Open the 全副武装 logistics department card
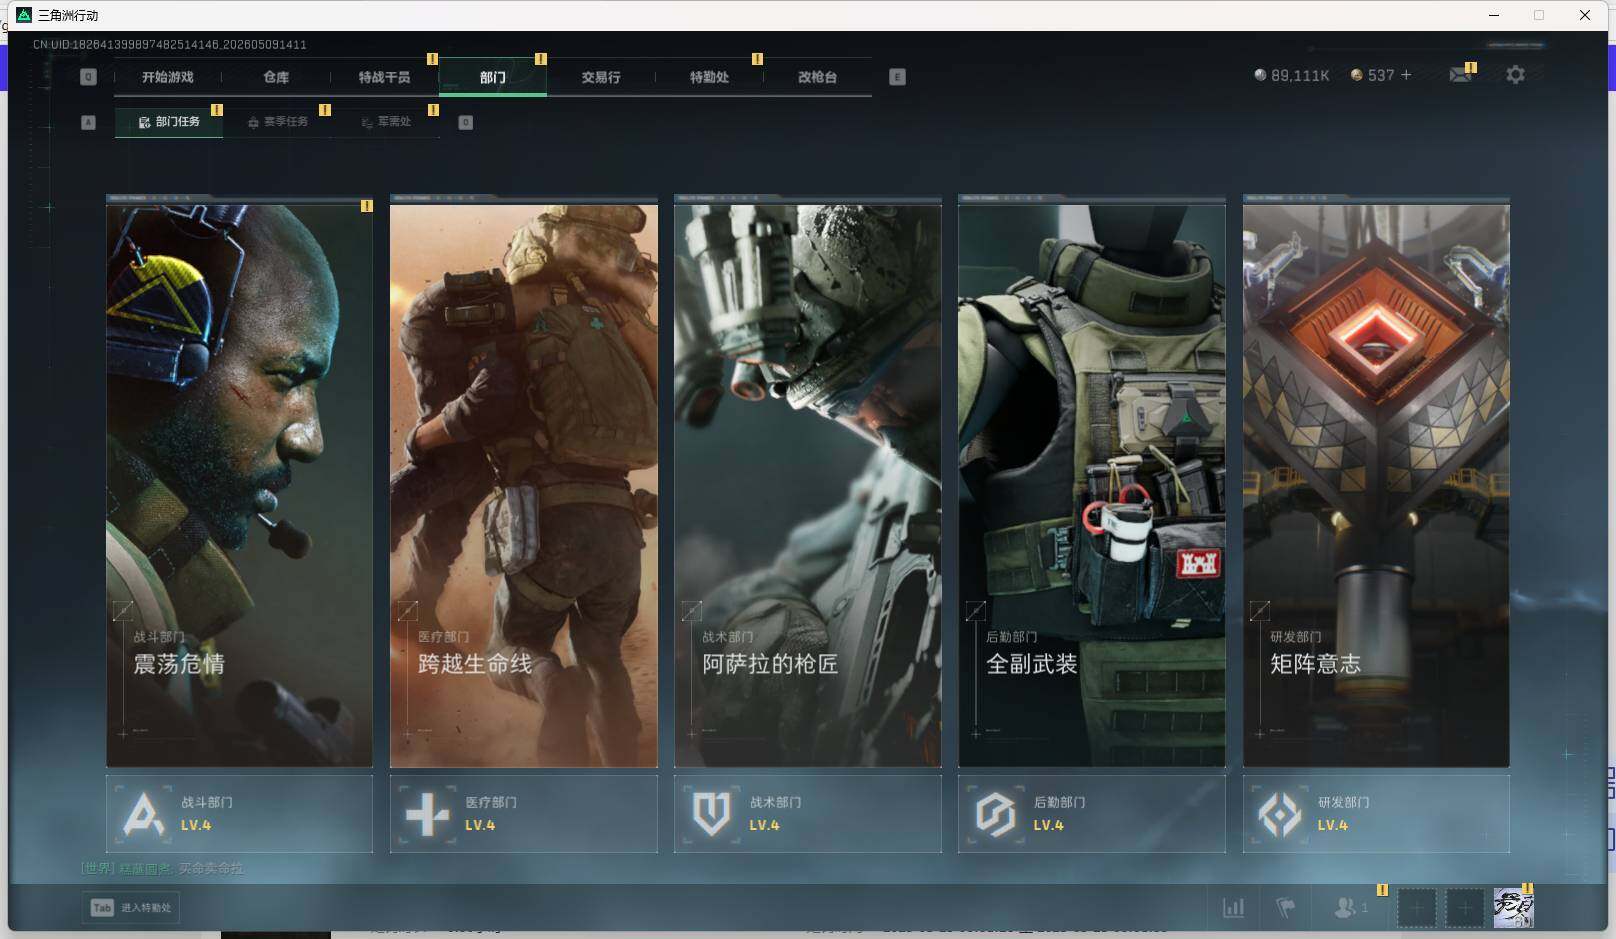 click(1092, 485)
